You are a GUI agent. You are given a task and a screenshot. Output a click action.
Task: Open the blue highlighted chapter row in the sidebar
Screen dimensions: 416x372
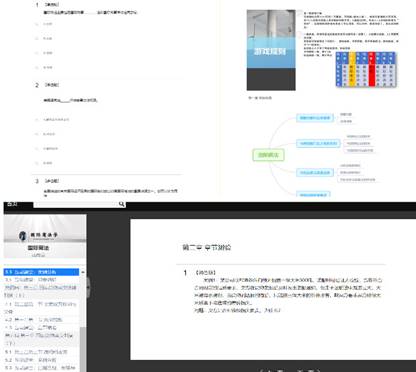41,272
